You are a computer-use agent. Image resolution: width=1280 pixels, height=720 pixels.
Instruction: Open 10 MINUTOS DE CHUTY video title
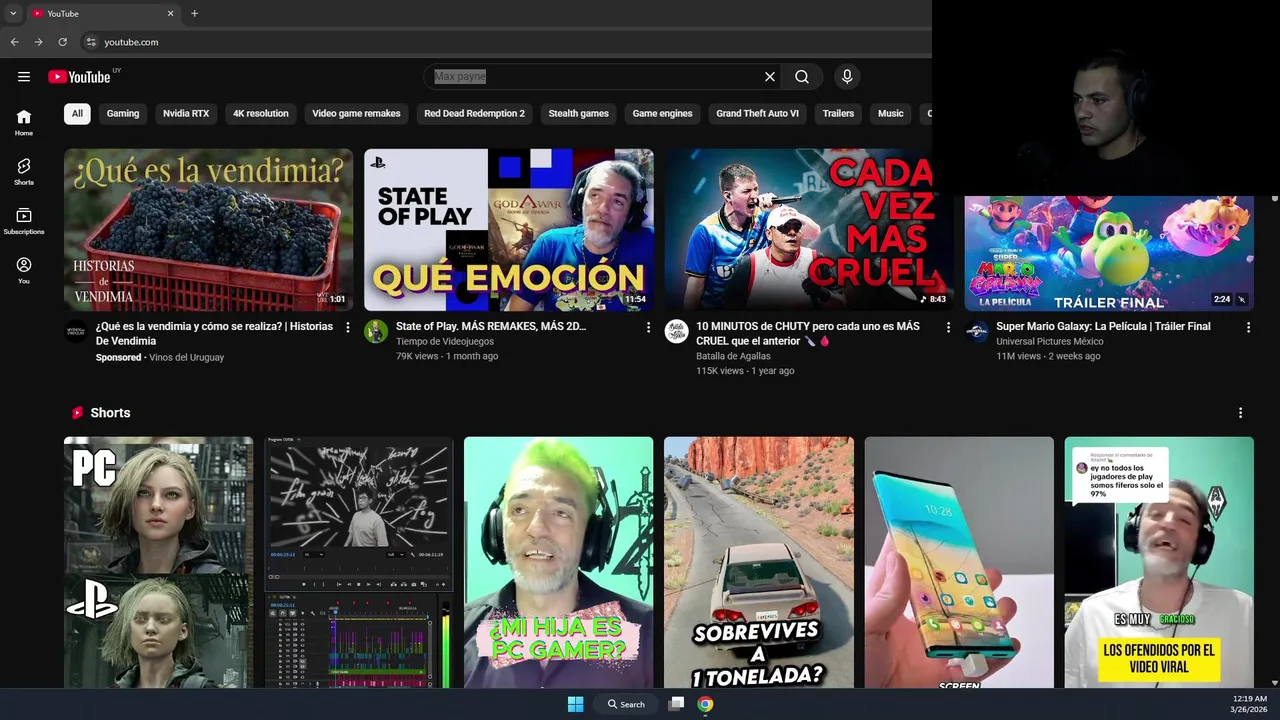pos(808,334)
